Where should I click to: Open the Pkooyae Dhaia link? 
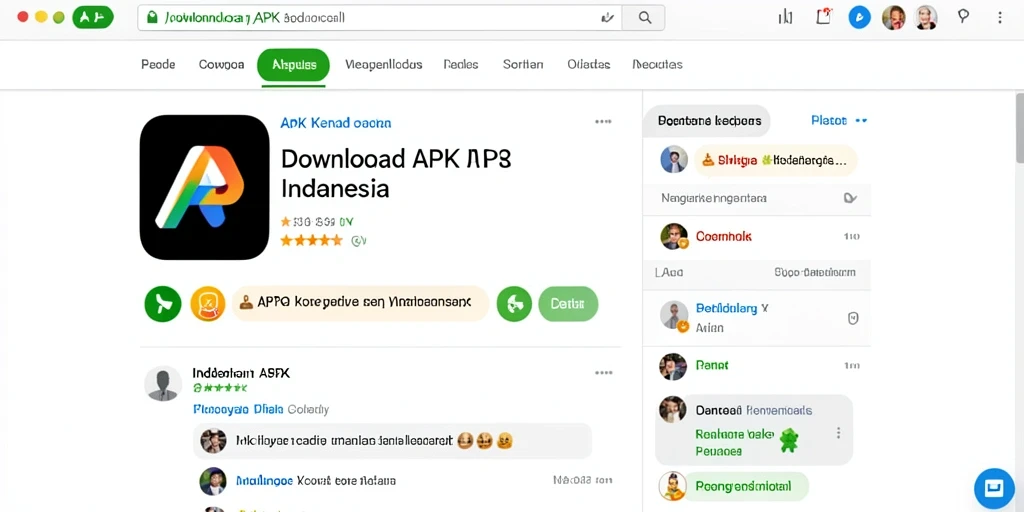[x=238, y=409]
